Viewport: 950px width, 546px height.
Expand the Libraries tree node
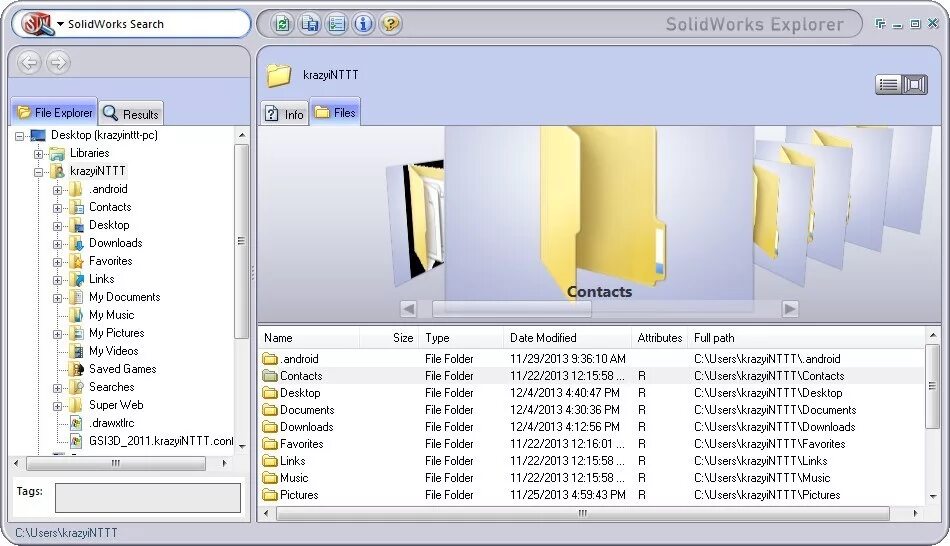[38, 154]
